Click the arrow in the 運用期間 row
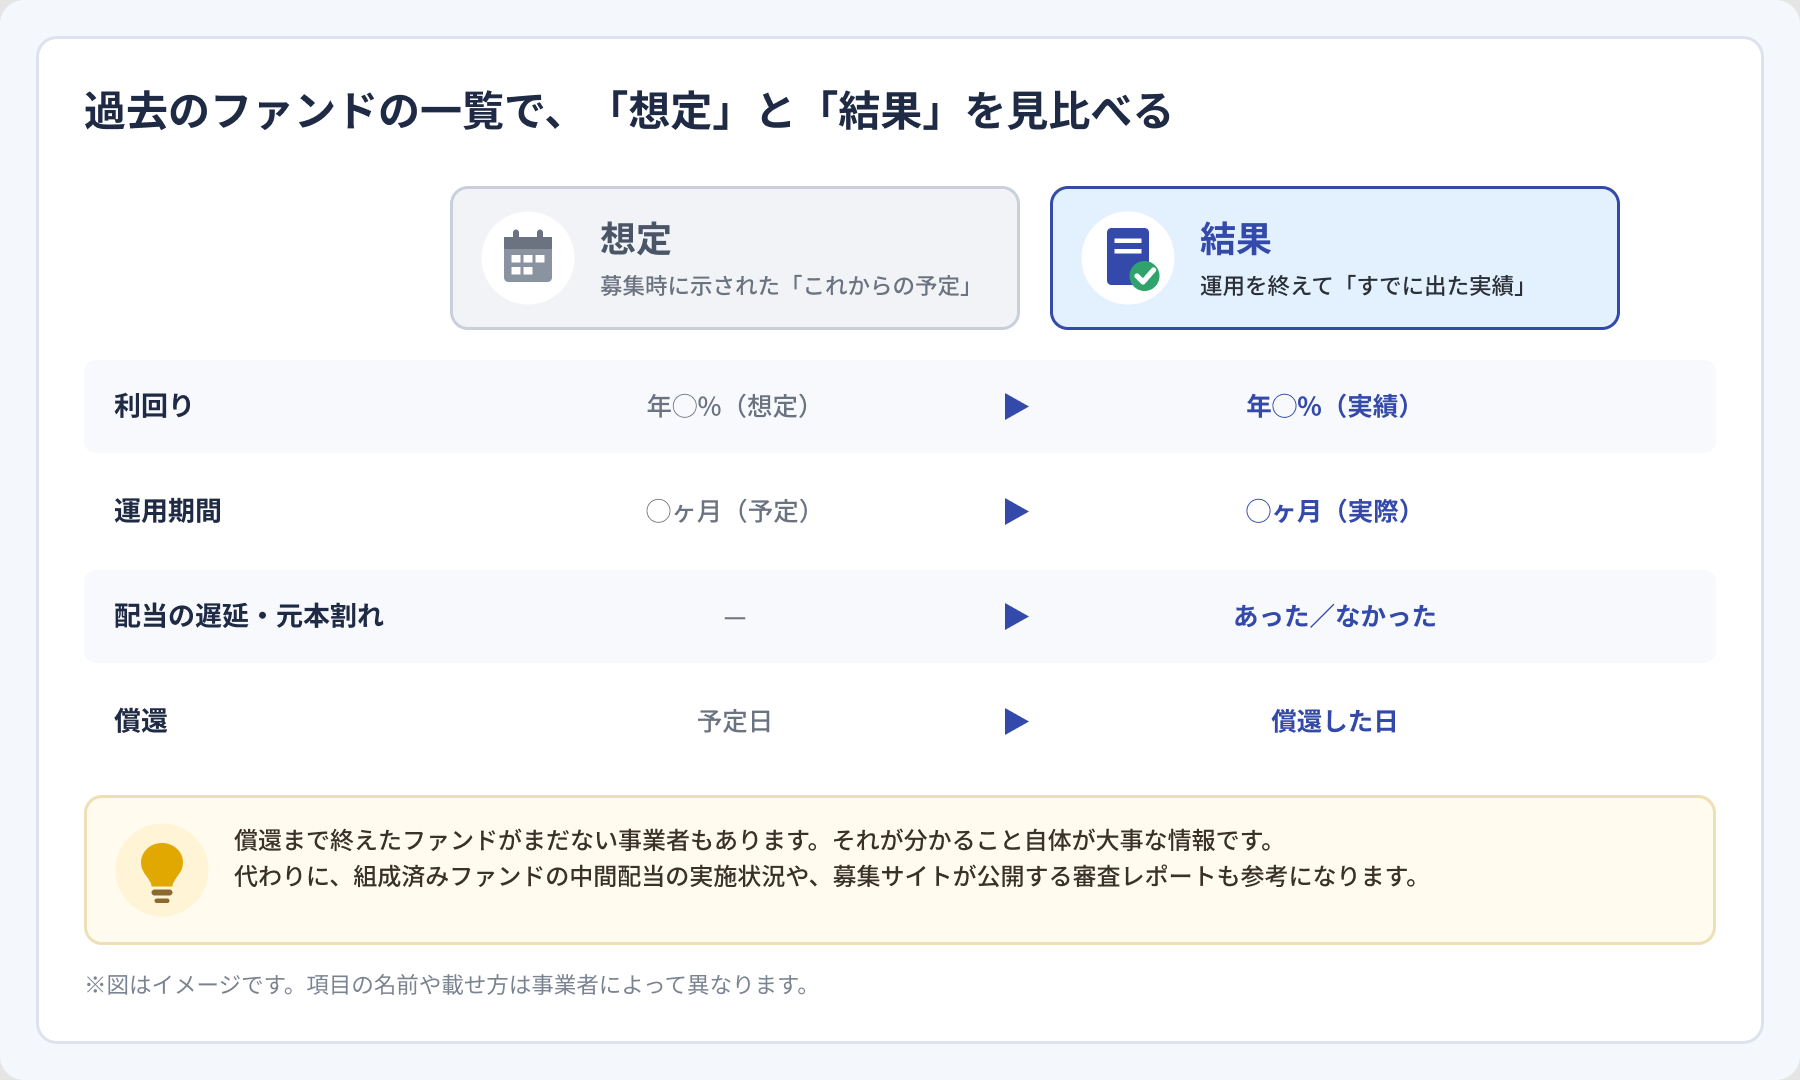1800x1080 pixels. (1016, 511)
